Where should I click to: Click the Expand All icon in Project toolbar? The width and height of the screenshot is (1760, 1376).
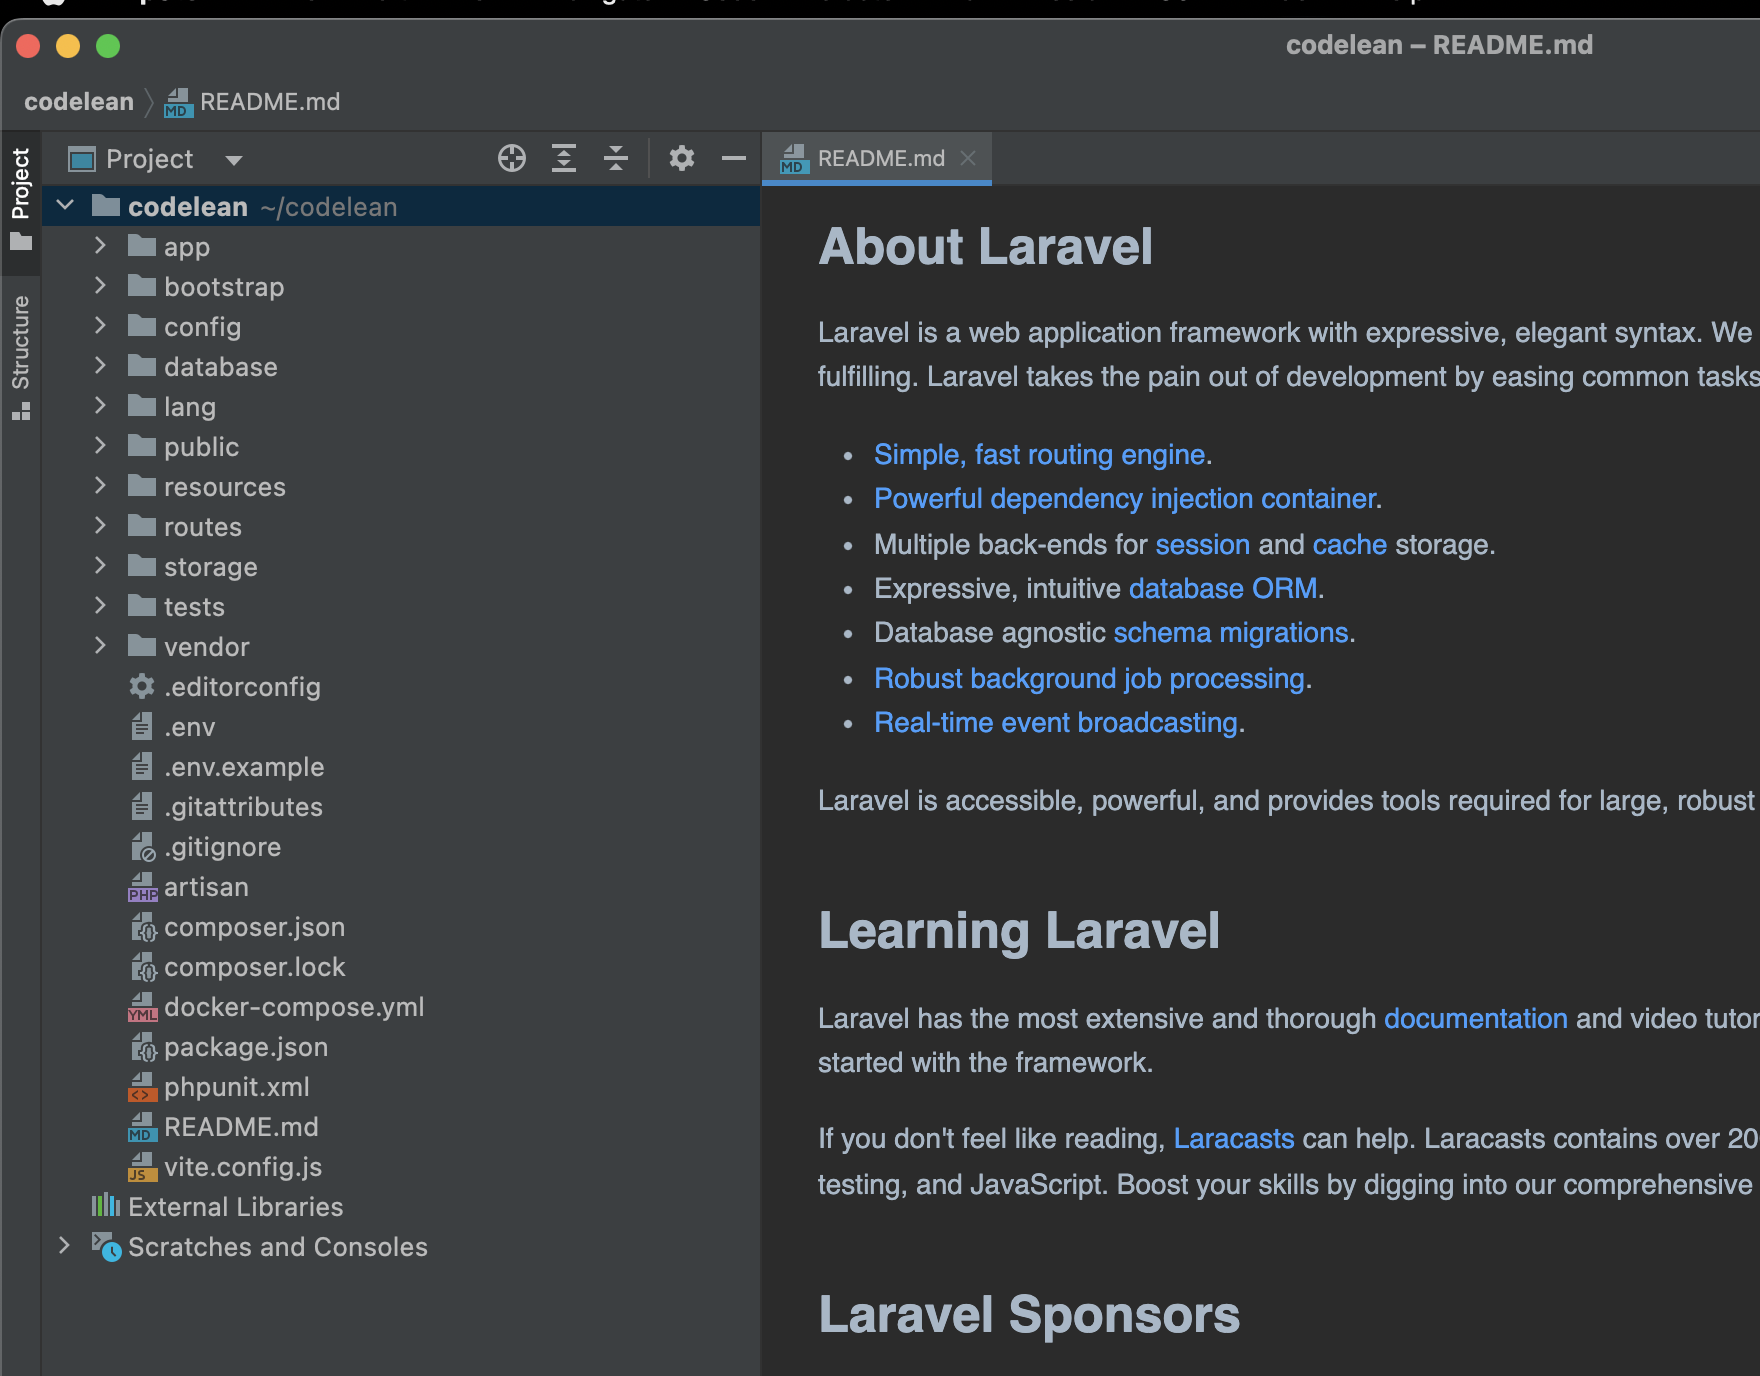564,158
